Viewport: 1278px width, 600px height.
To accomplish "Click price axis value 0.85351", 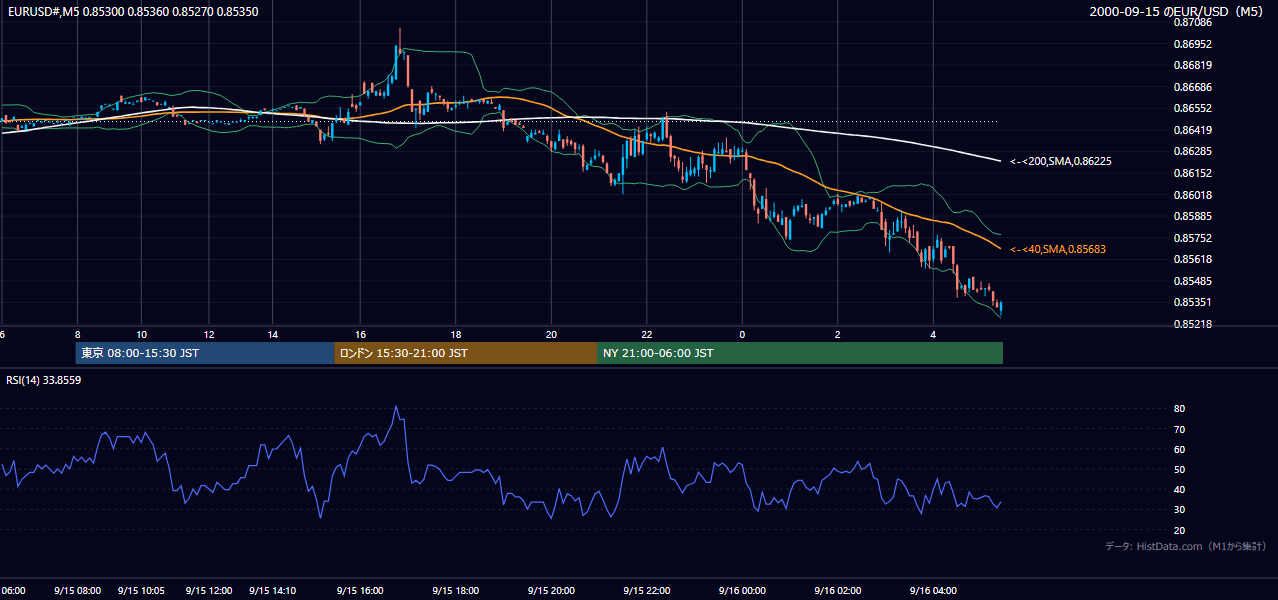I will click(x=1193, y=302).
